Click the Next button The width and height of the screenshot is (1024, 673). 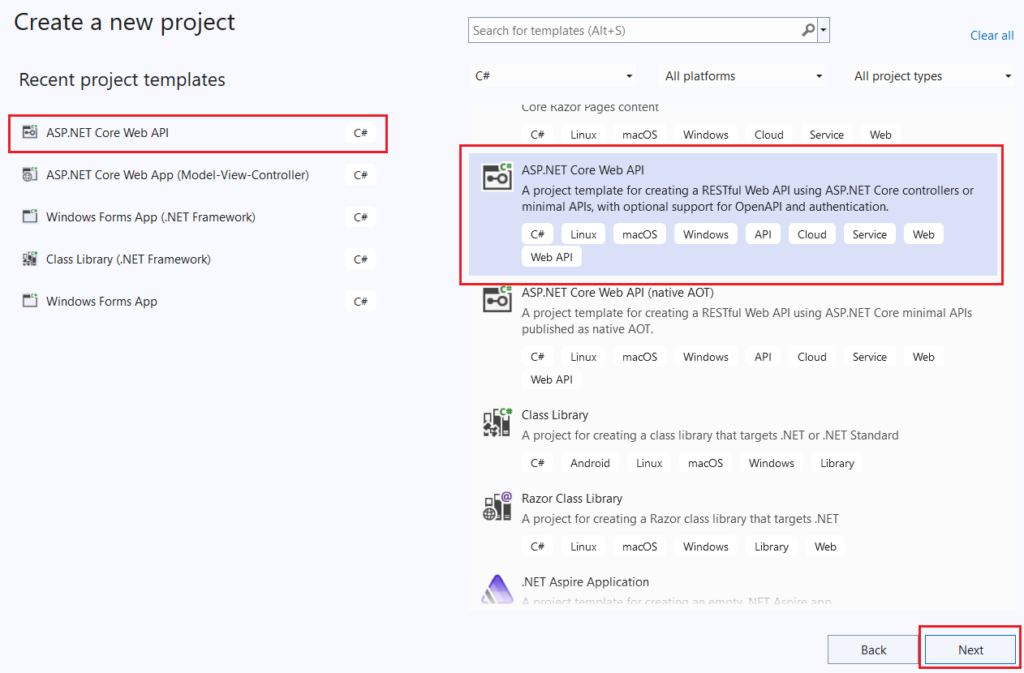click(970, 650)
